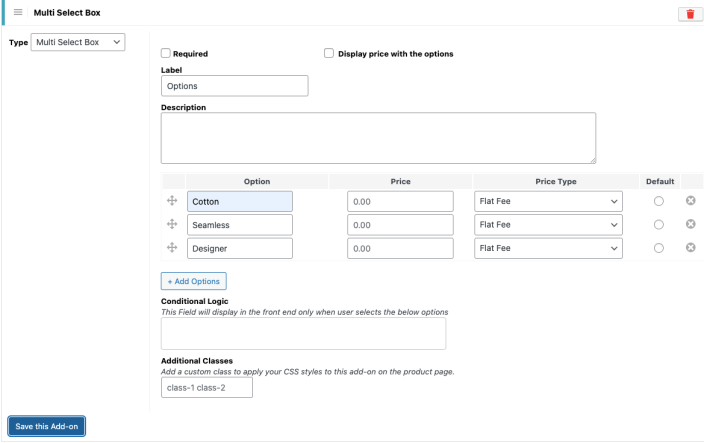Remove the Seamless option row
This screenshot has height=443, width=704.
[690, 224]
